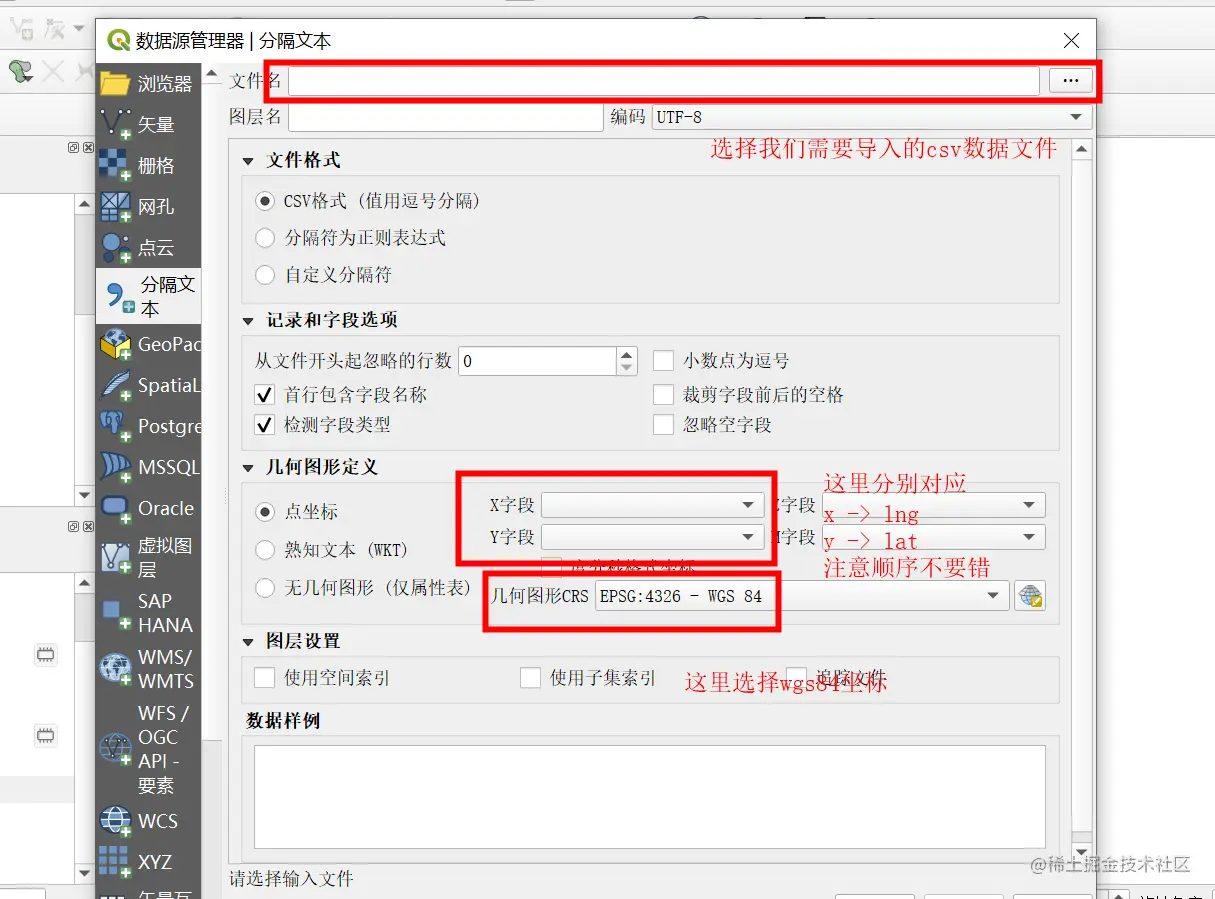Enable the 使用空间索引 checkbox
This screenshot has width=1215, height=899.
[264, 678]
